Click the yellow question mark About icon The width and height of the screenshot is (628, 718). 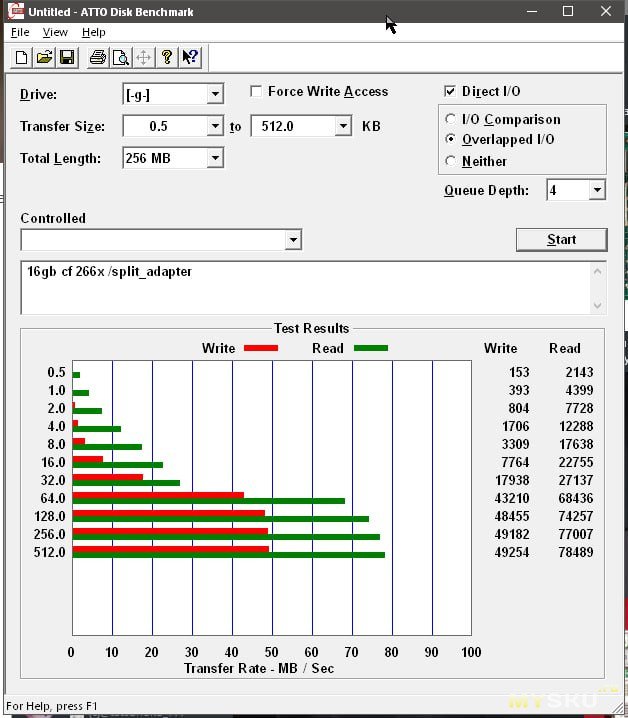pos(167,57)
